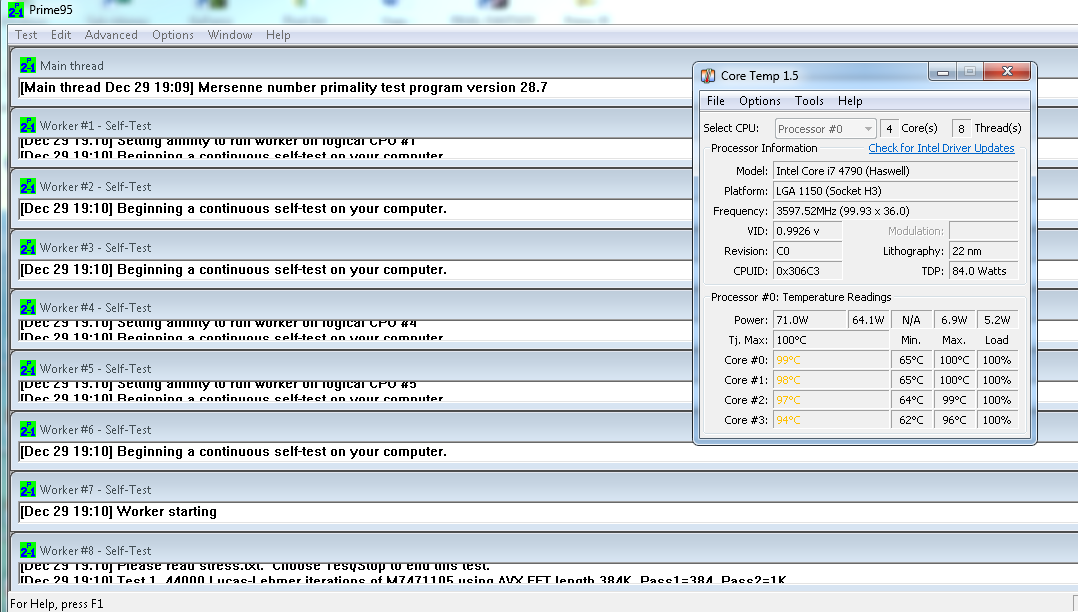Click the Worker #3 self-test log line
This screenshot has width=1078, height=612.
tap(234, 270)
